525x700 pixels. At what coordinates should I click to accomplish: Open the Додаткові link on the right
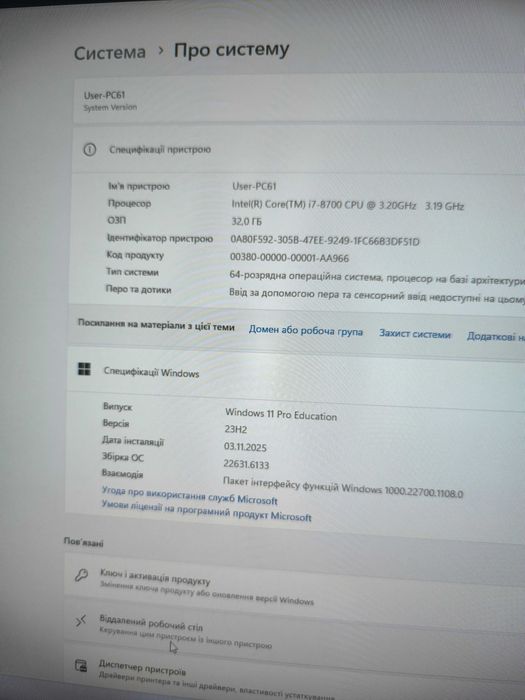click(496, 336)
